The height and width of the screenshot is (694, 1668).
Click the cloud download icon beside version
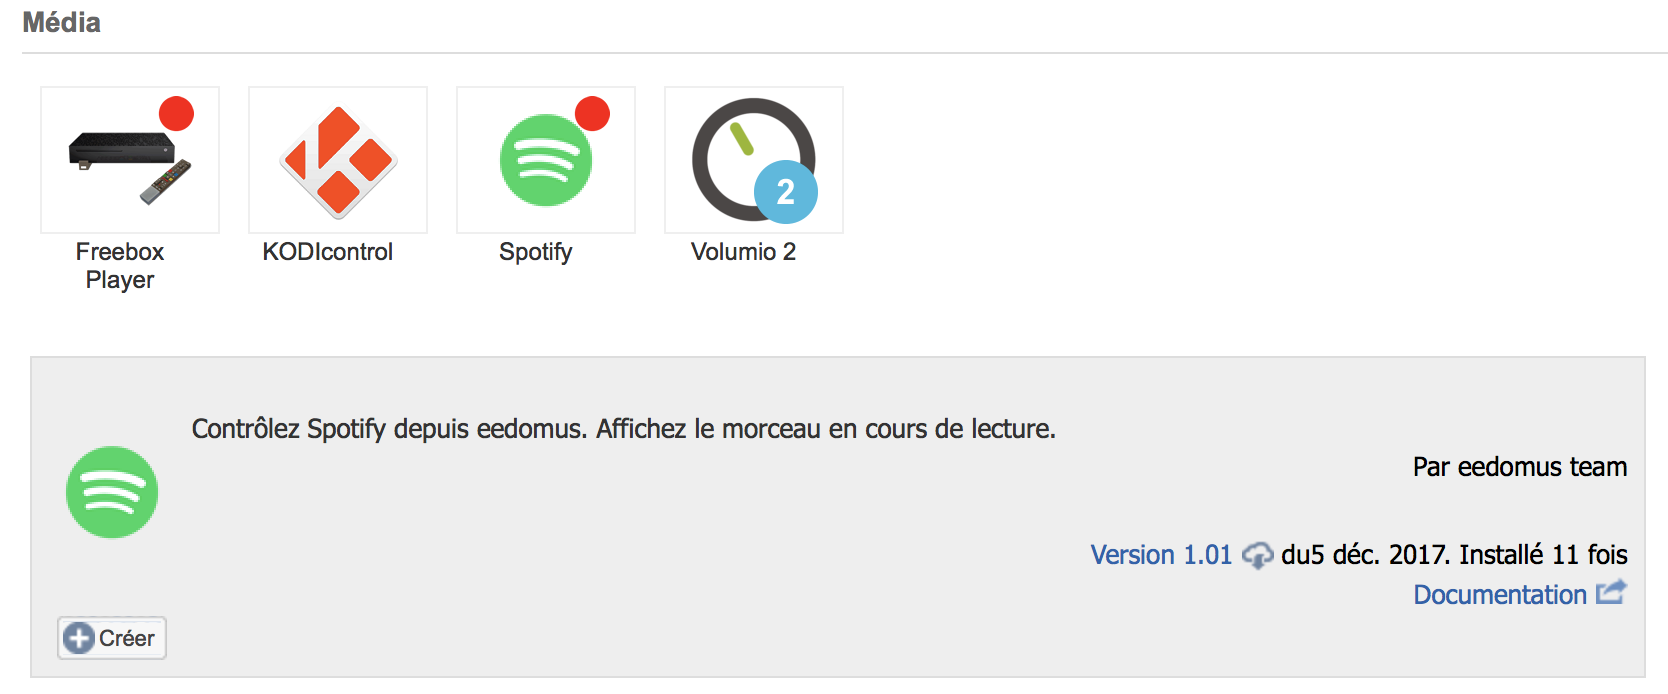coord(1257,555)
